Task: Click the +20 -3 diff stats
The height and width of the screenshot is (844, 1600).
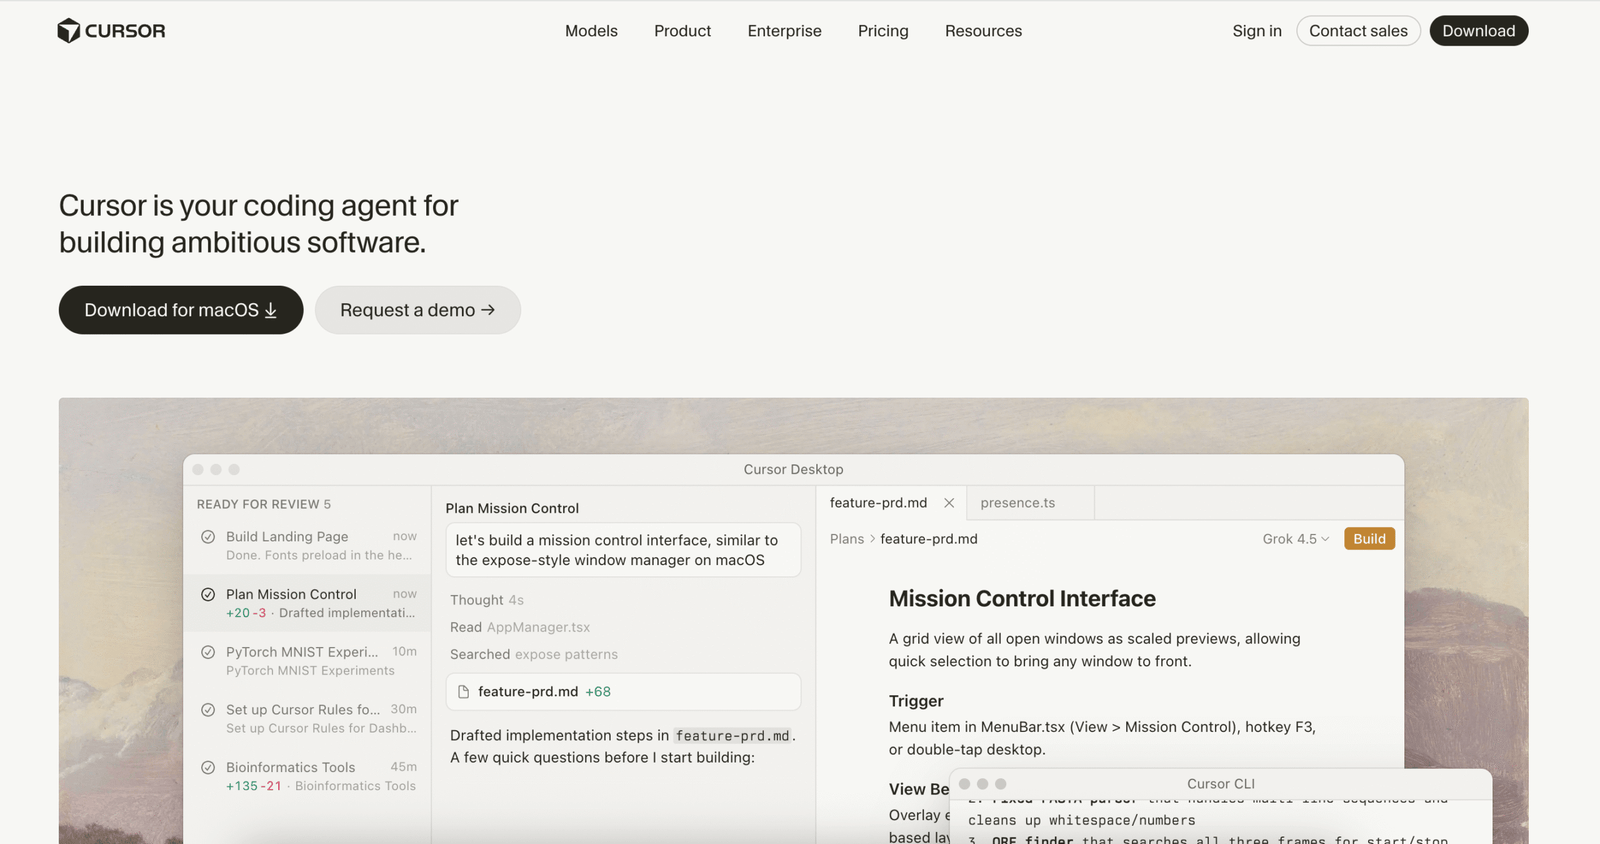Action: click(x=246, y=613)
